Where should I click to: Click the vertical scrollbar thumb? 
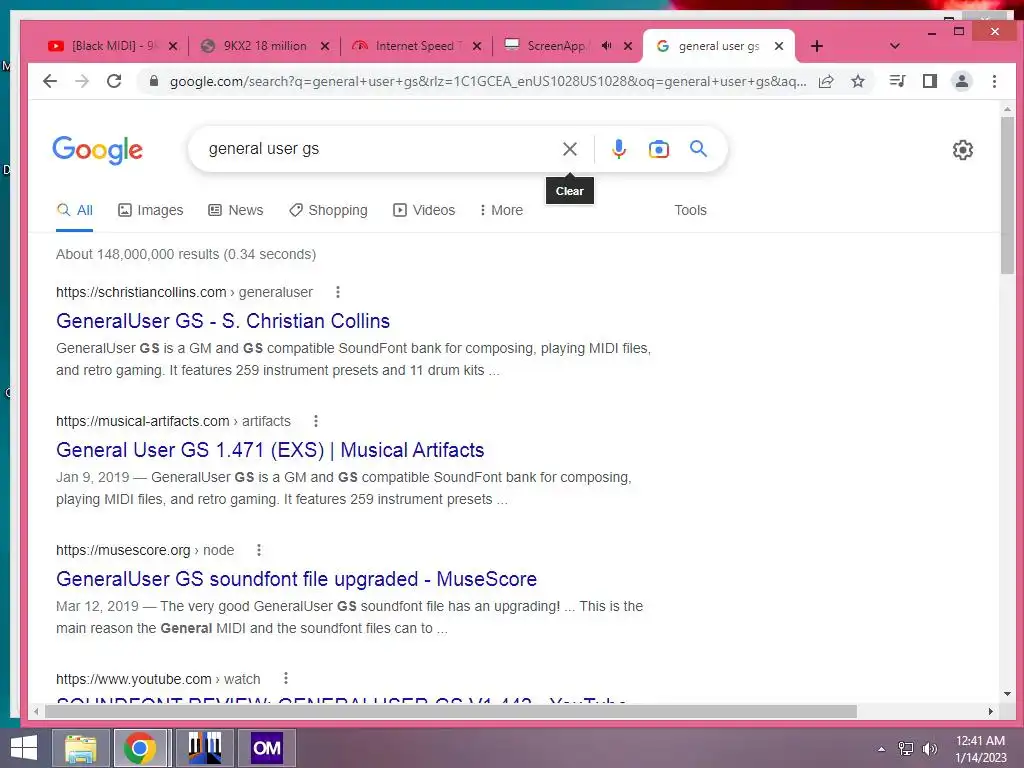1007,195
